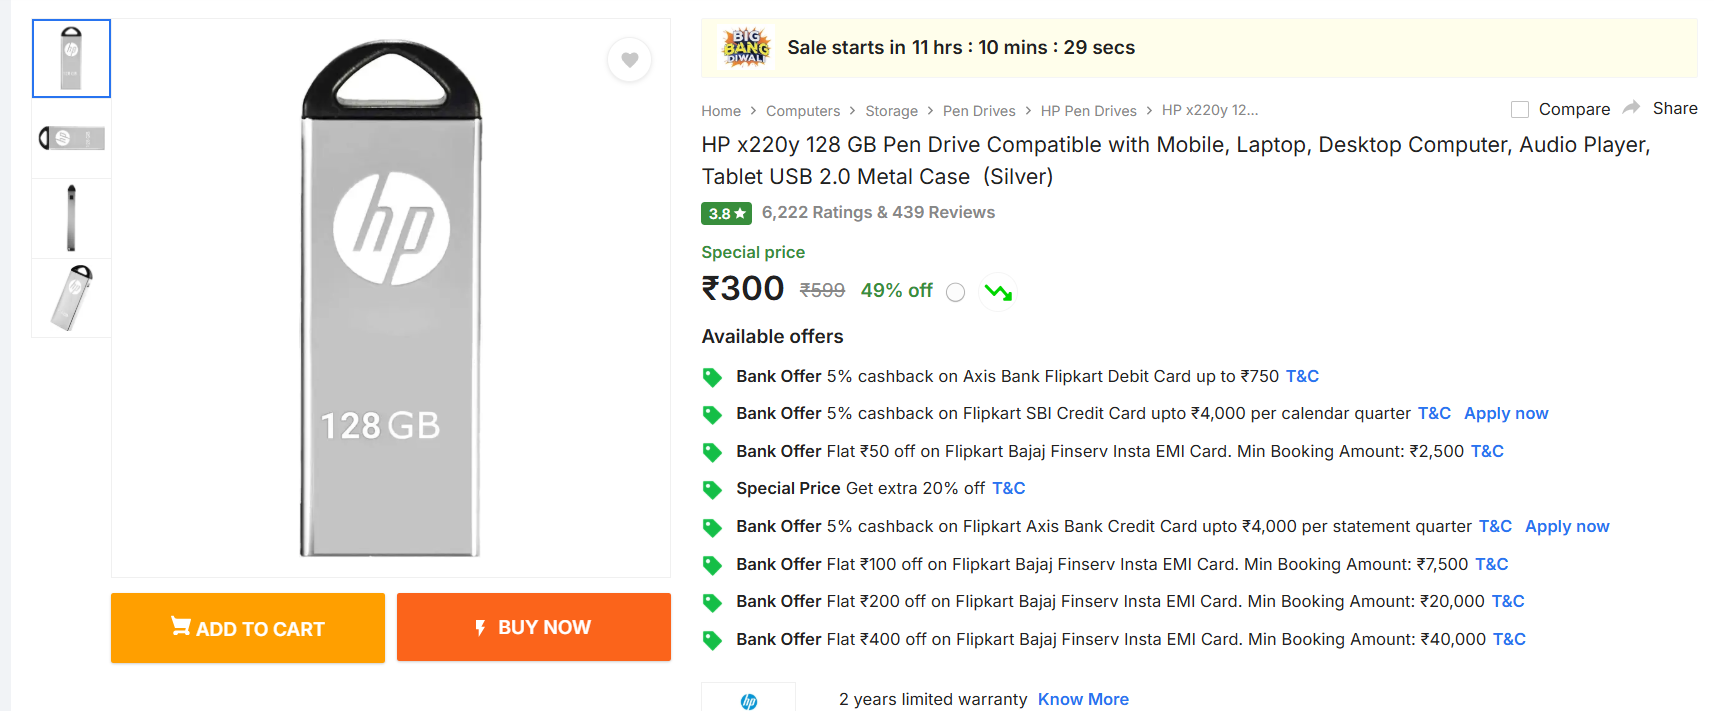Open Computers breadcrumb category
The height and width of the screenshot is (711, 1714).
802,111
